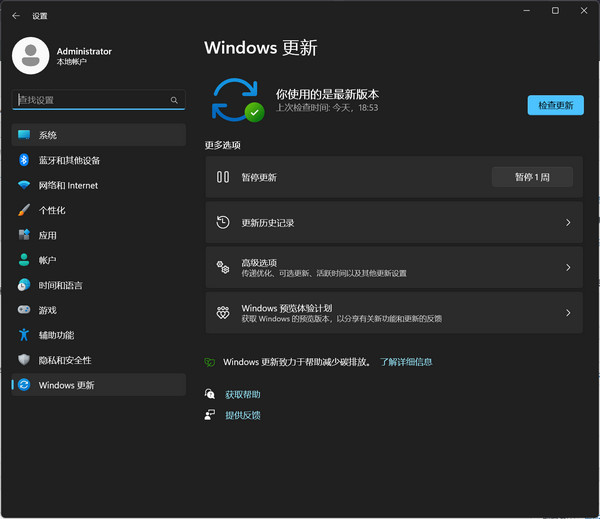Click the 隐私和安全性 shield icon

point(24,360)
